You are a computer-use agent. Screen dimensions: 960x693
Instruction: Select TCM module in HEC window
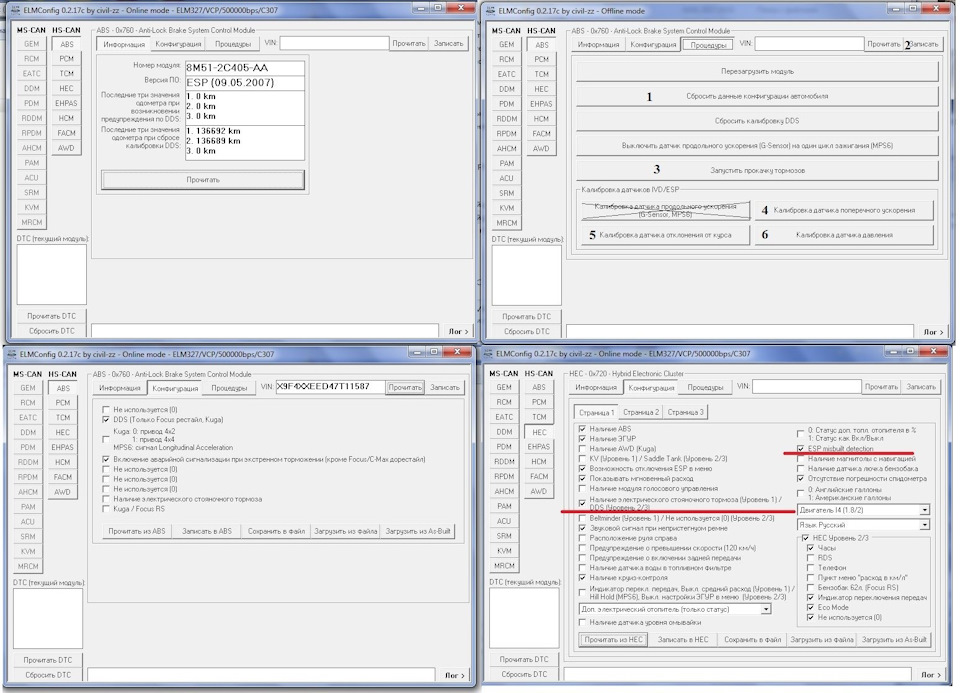(x=539, y=417)
